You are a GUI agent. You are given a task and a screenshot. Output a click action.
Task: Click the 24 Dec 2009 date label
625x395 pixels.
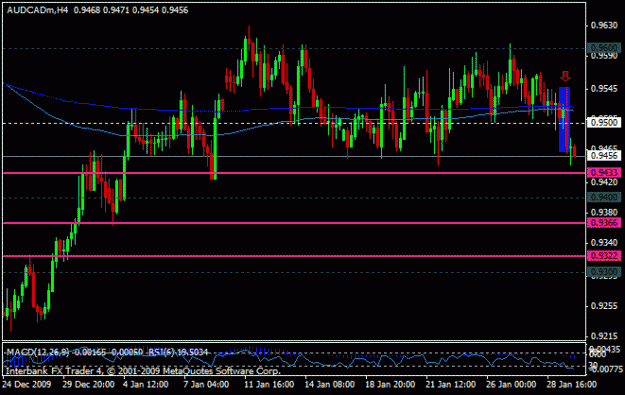pyautogui.click(x=27, y=385)
